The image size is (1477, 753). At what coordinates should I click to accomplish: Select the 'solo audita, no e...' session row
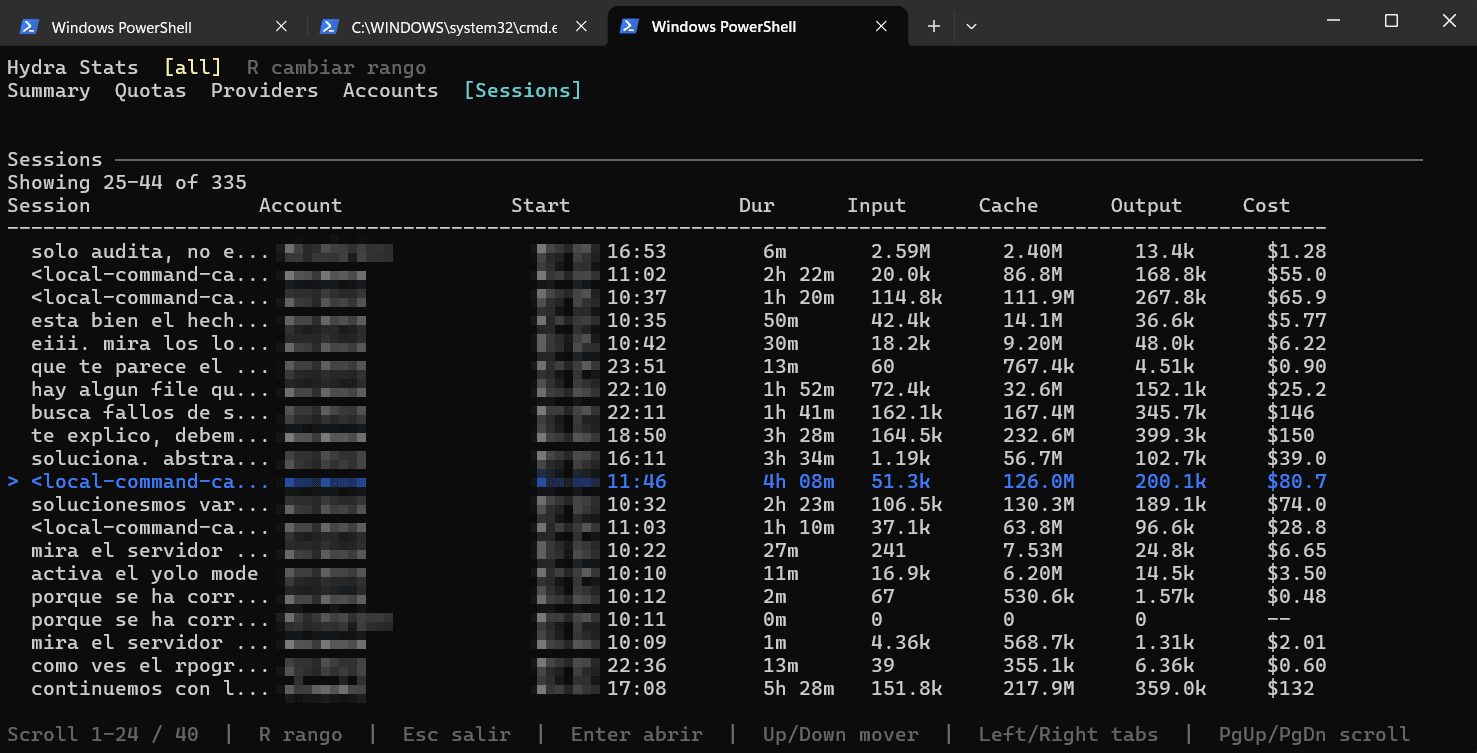point(667,251)
